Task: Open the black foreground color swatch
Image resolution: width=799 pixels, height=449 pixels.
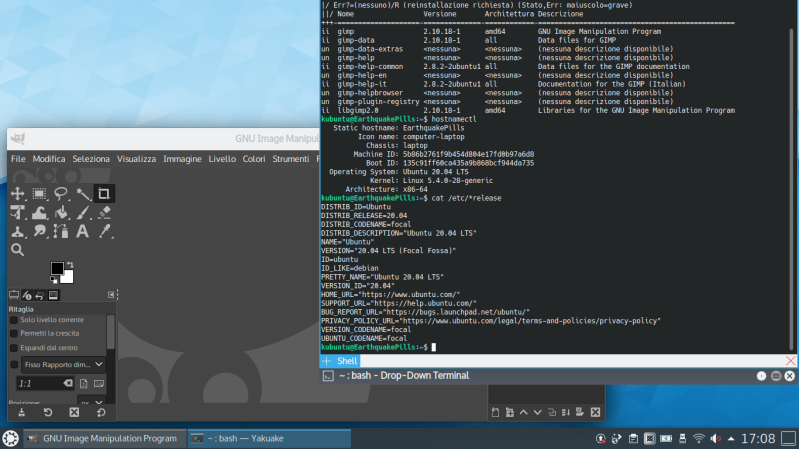Action: [x=57, y=268]
